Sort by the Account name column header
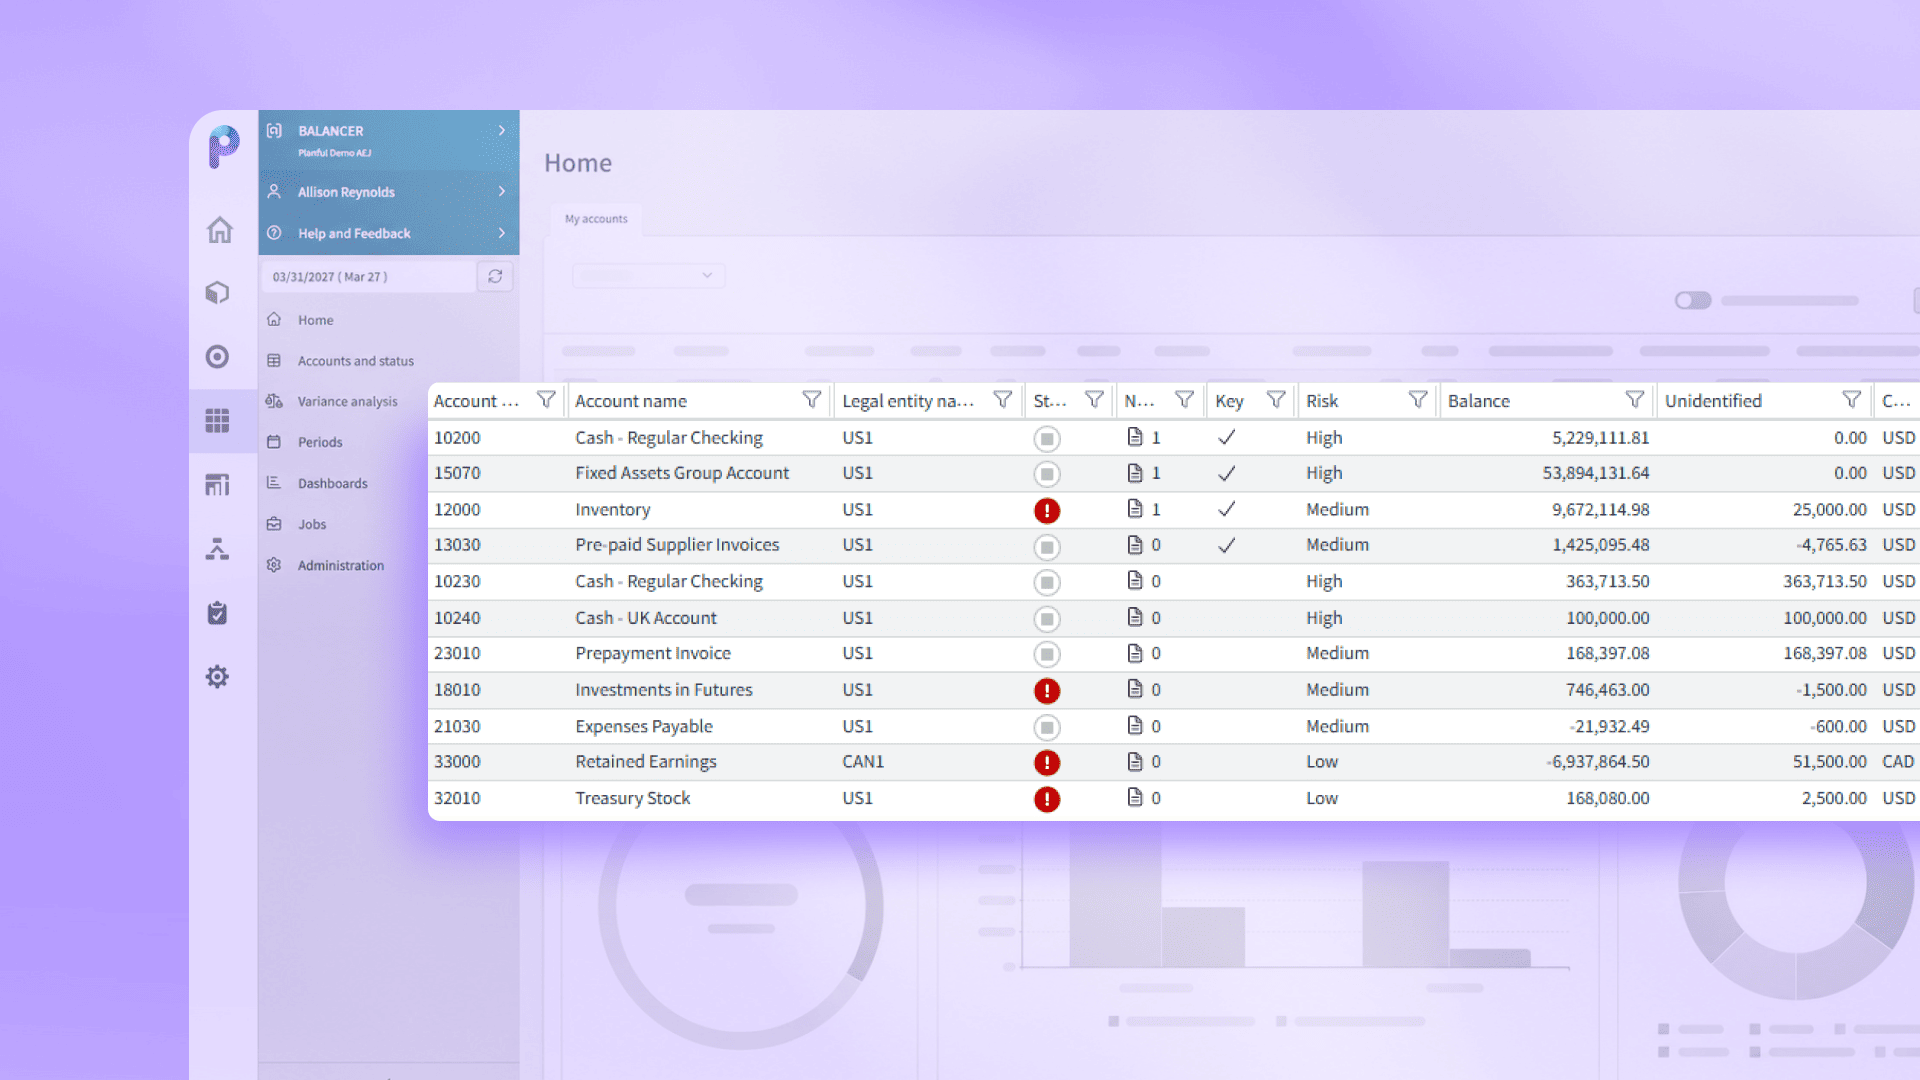 click(x=631, y=401)
